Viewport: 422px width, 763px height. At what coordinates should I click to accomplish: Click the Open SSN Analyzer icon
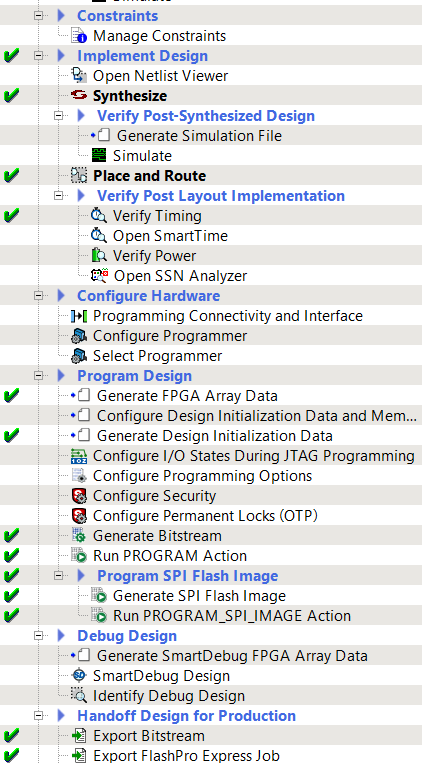(x=99, y=275)
